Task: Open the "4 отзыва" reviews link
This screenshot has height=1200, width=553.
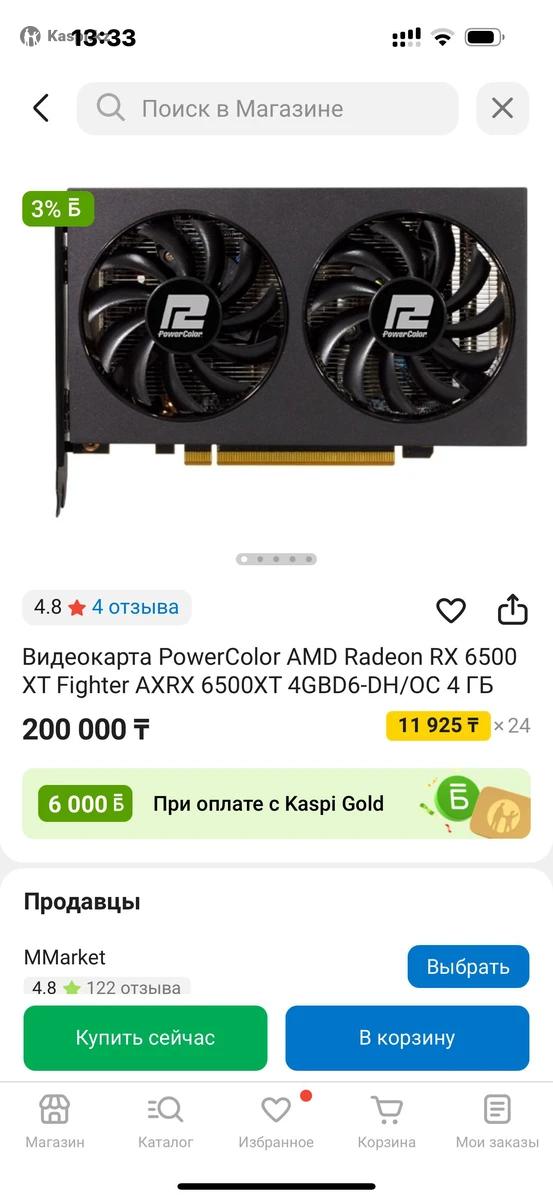Action: (135, 607)
